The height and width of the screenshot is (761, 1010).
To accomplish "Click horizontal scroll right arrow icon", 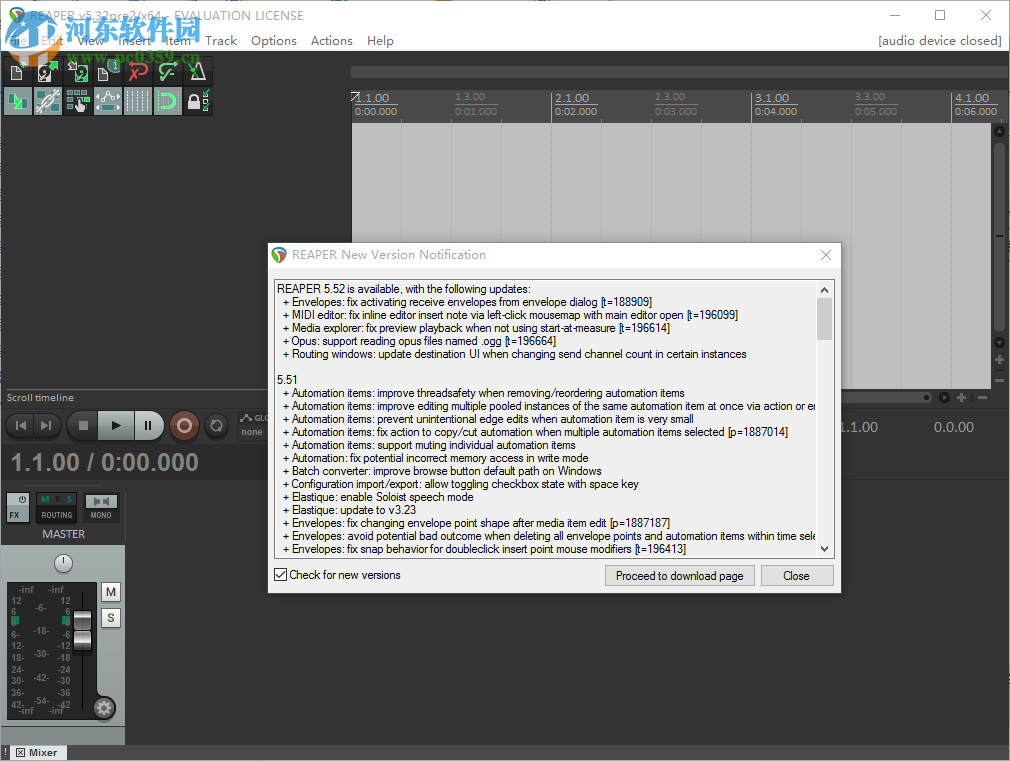I will (944, 398).
